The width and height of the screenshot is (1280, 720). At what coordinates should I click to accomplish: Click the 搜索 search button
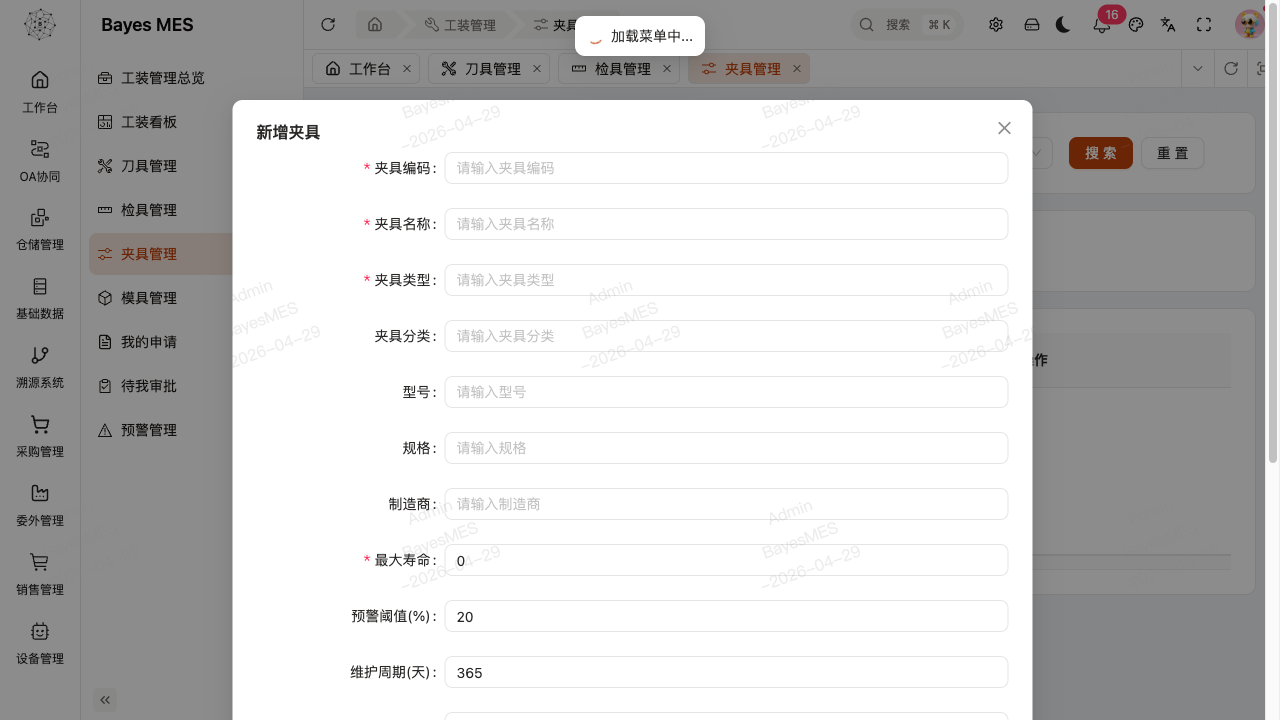pyautogui.click(x=1101, y=153)
